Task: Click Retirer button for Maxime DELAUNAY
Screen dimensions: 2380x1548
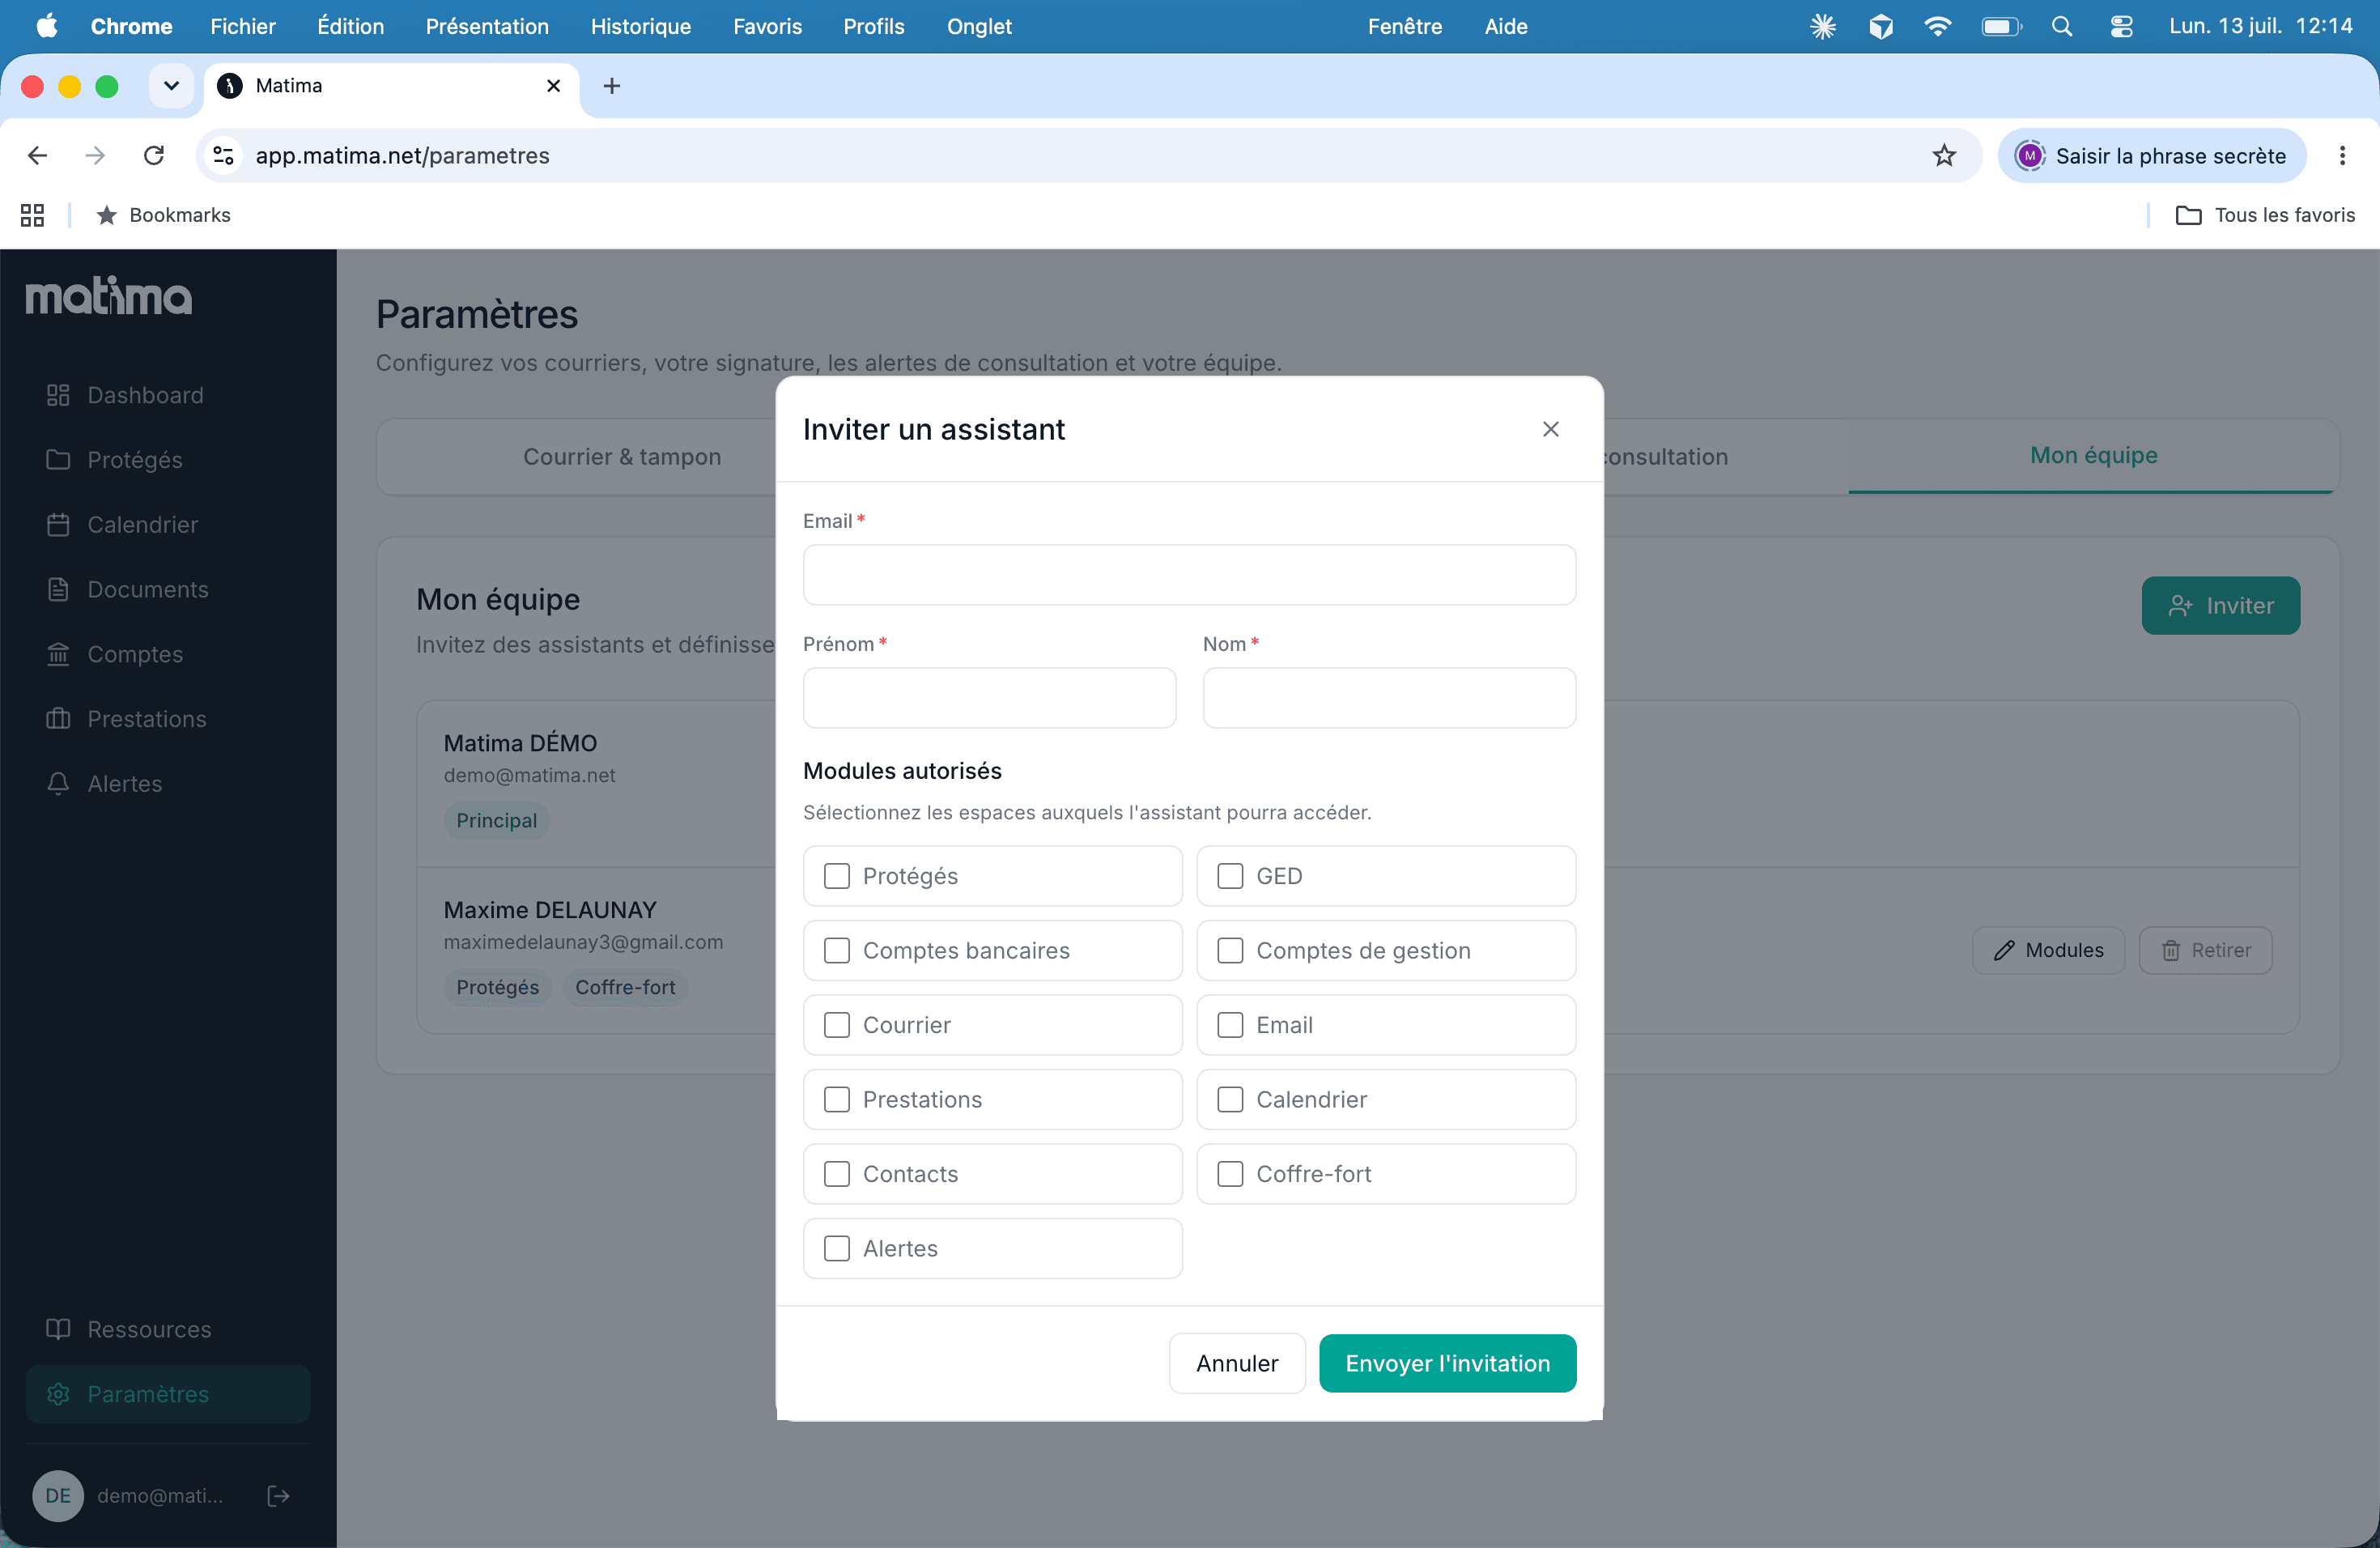Action: point(2205,950)
